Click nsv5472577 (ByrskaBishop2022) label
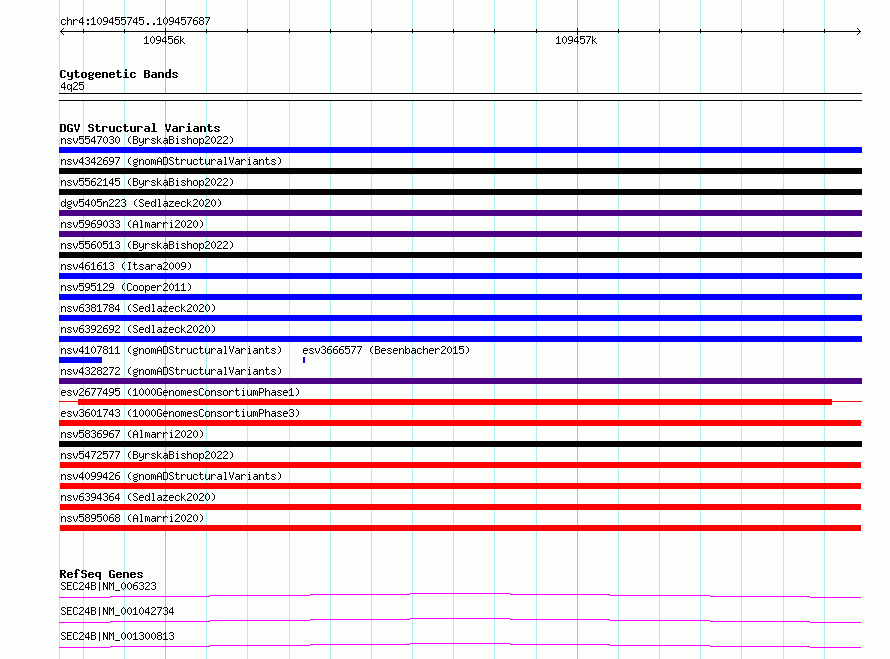 [147, 455]
